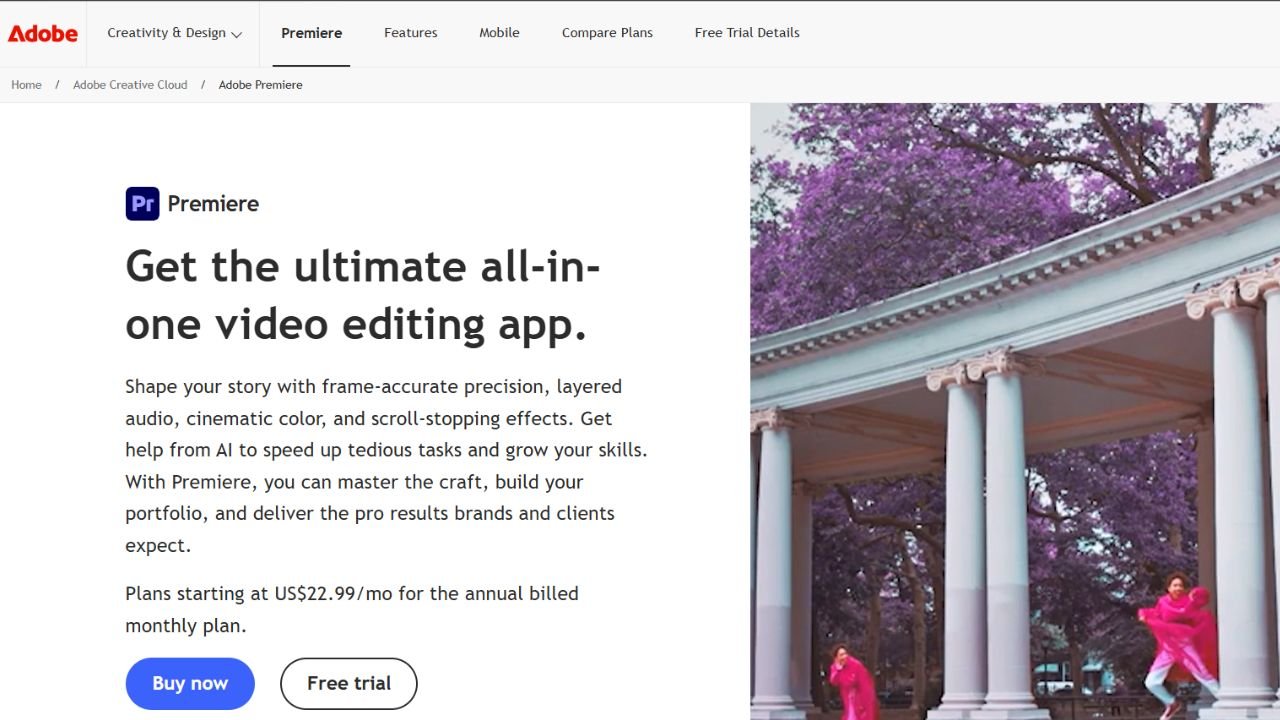The image size is (1280, 720).
Task: Open Compare Plans in navigation
Action: point(607,33)
